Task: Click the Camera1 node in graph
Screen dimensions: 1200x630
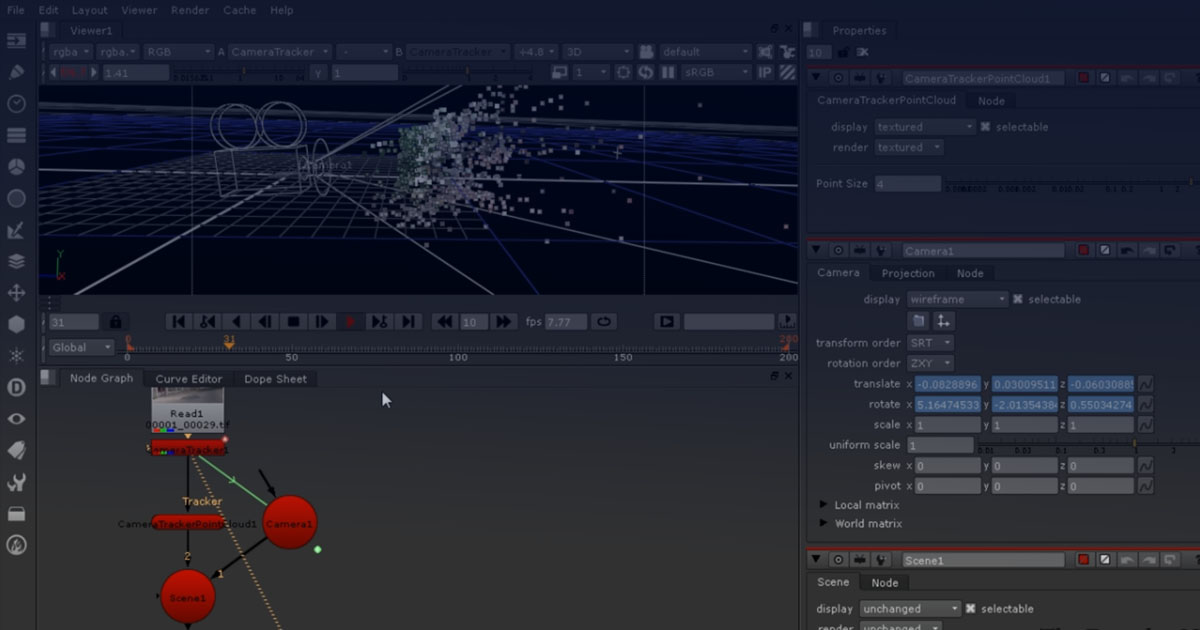Action: pos(289,523)
